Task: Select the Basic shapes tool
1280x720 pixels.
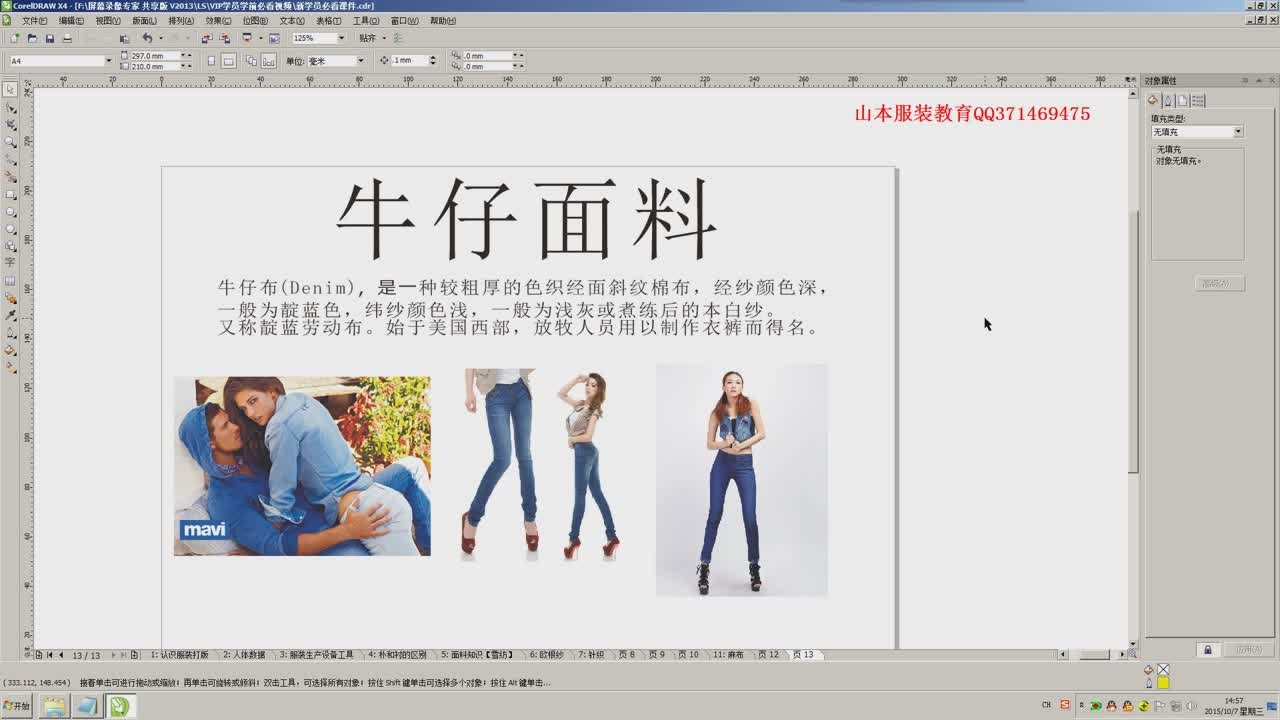Action: [11, 247]
